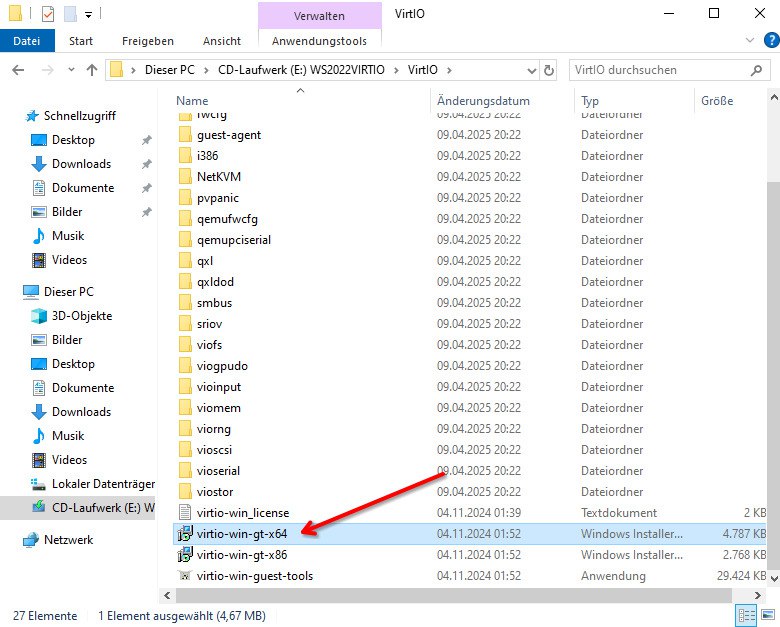Navigate to Dieser PC in address bar
This screenshot has width=780, height=627.
point(170,70)
